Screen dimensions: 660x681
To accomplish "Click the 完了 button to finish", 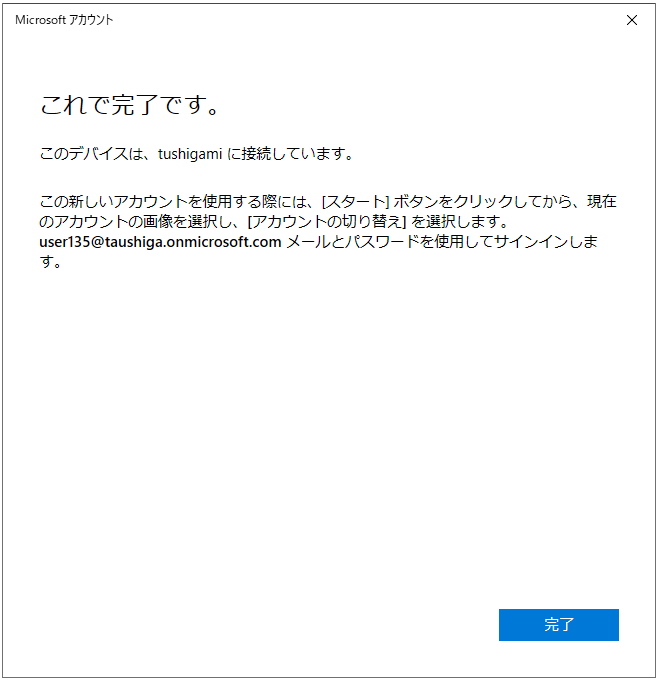I will click(558, 625).
